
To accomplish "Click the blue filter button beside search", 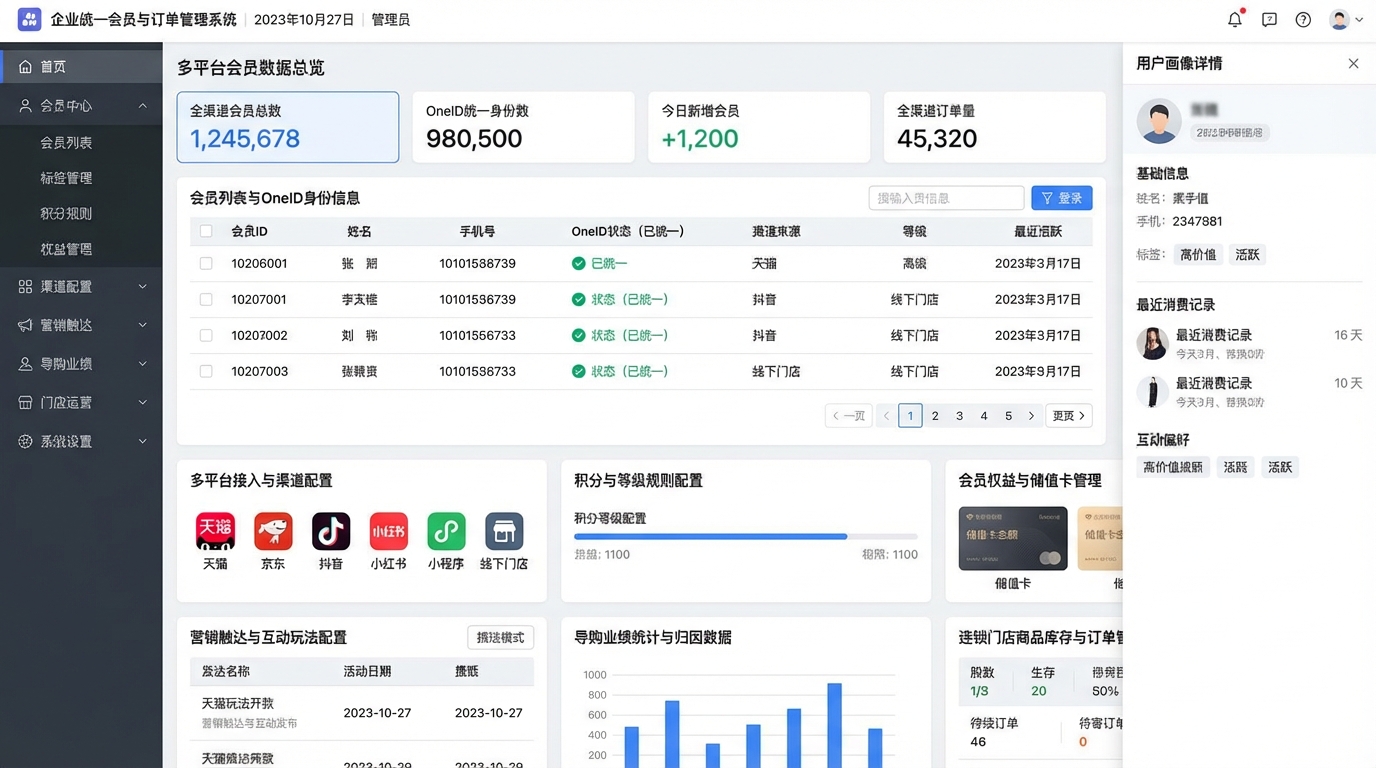I will click(x=1061, y=198).
